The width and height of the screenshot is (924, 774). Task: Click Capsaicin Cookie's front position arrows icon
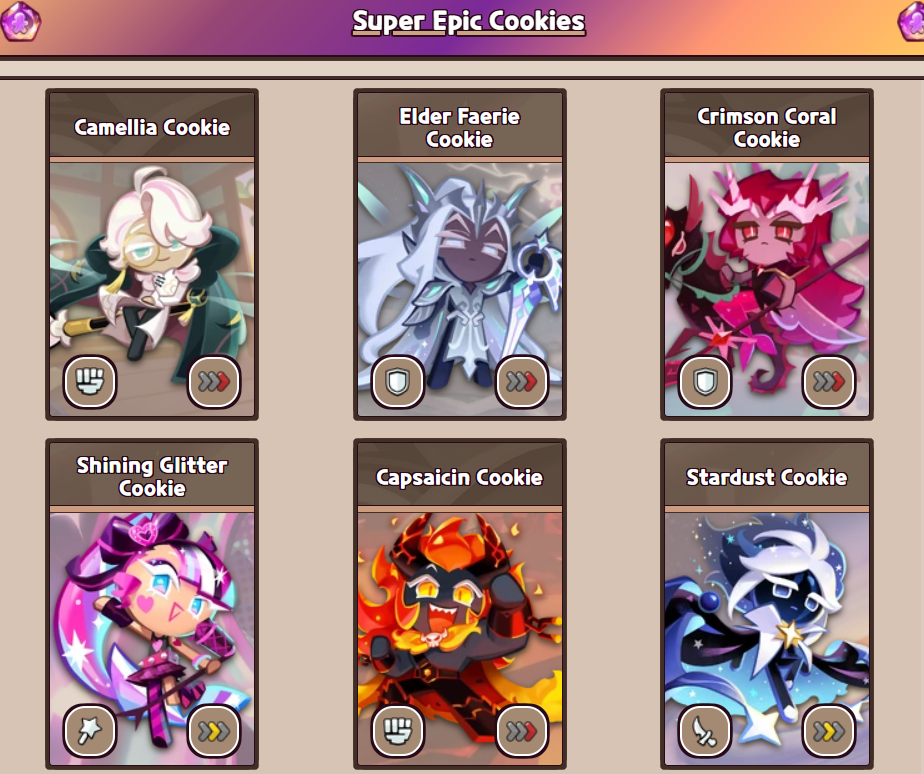(x=522, y=731)
